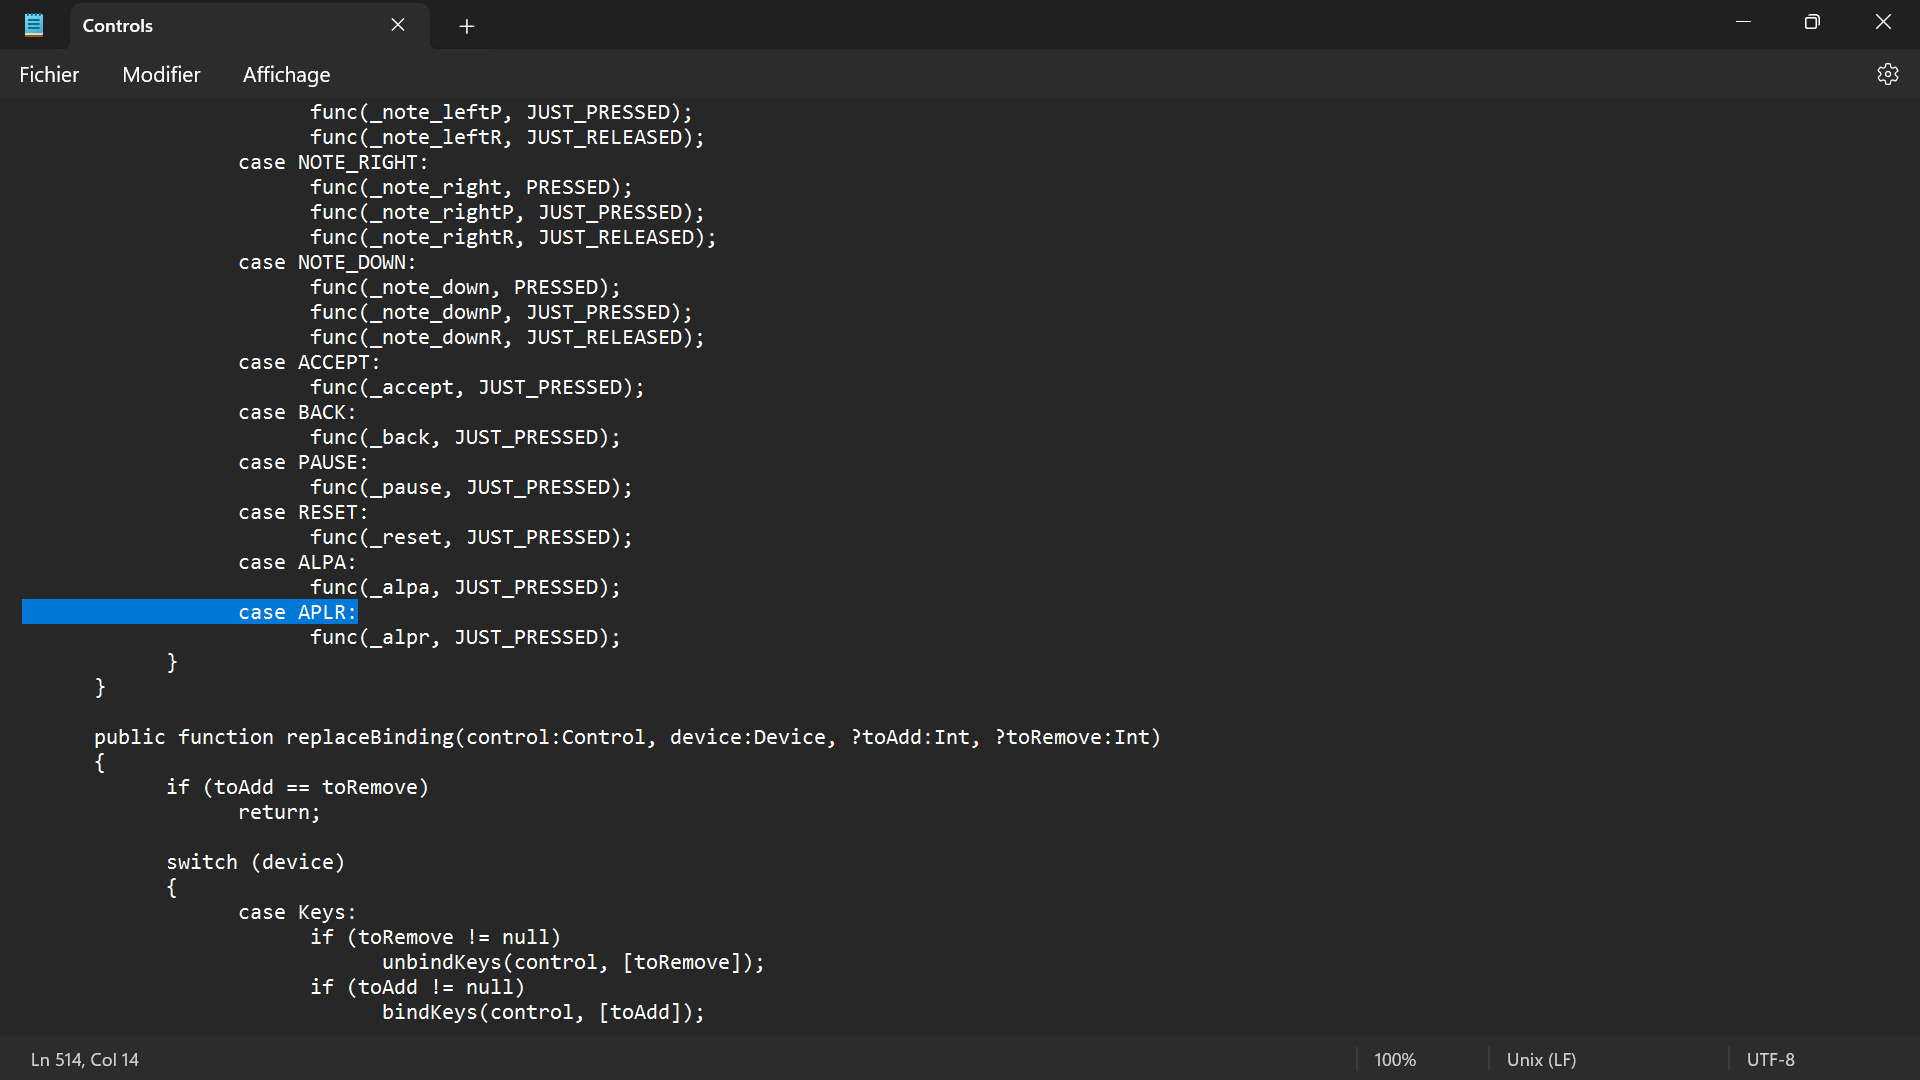
Task: Click the Unix (LF) line-ending indicator
Action: (x=1541, y=1059)
